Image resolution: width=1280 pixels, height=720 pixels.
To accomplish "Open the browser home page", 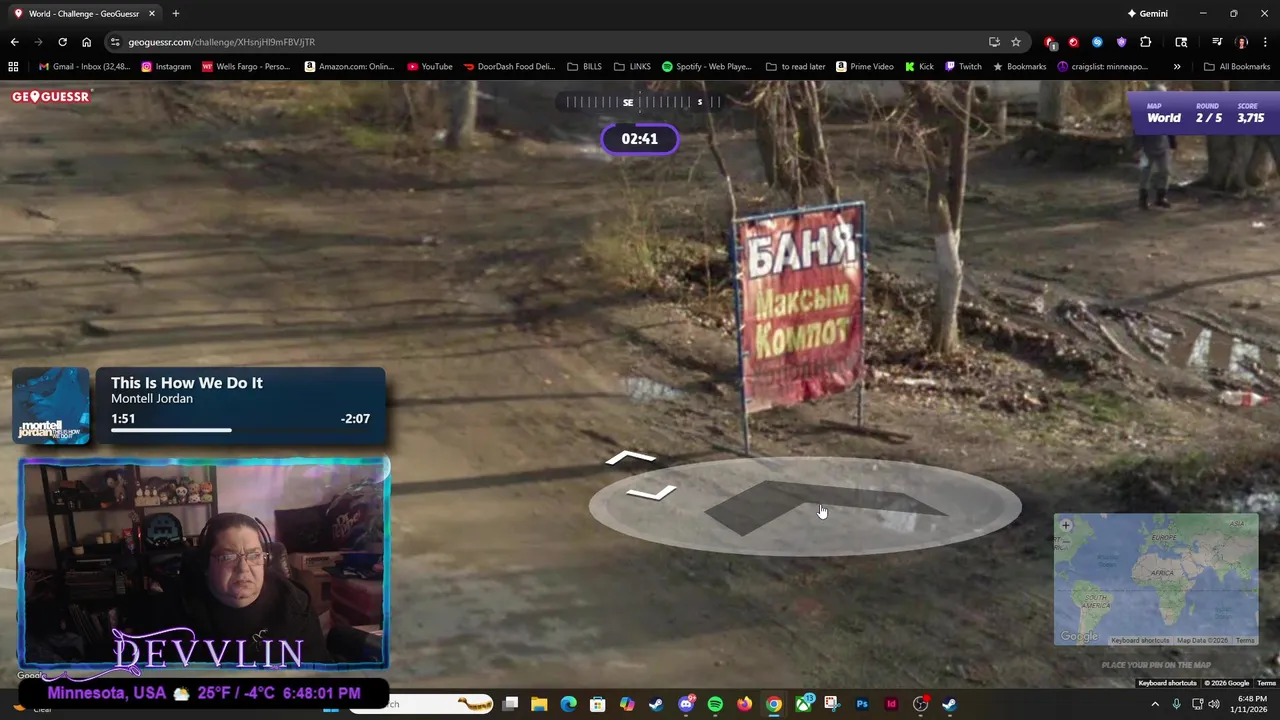I will pos(86,42).
